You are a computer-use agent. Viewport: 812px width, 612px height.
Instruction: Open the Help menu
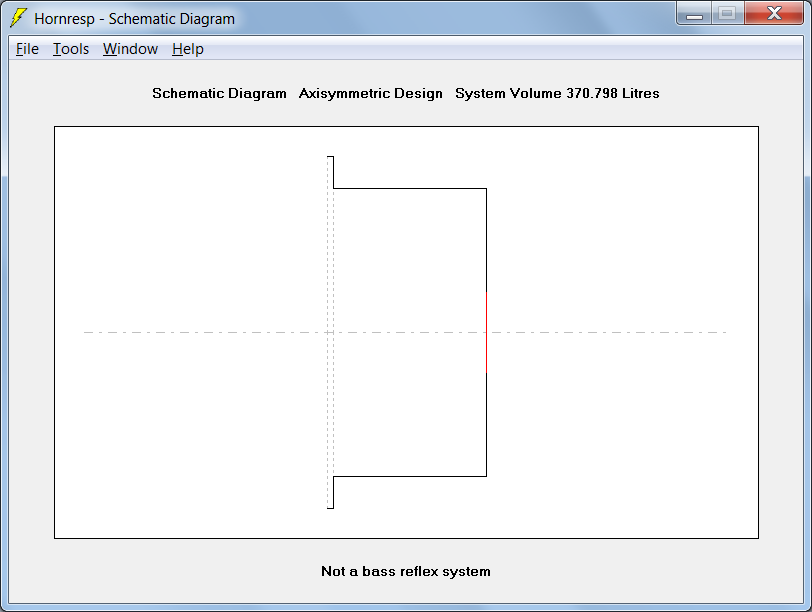pyautogui.click(x=187, y=49)
